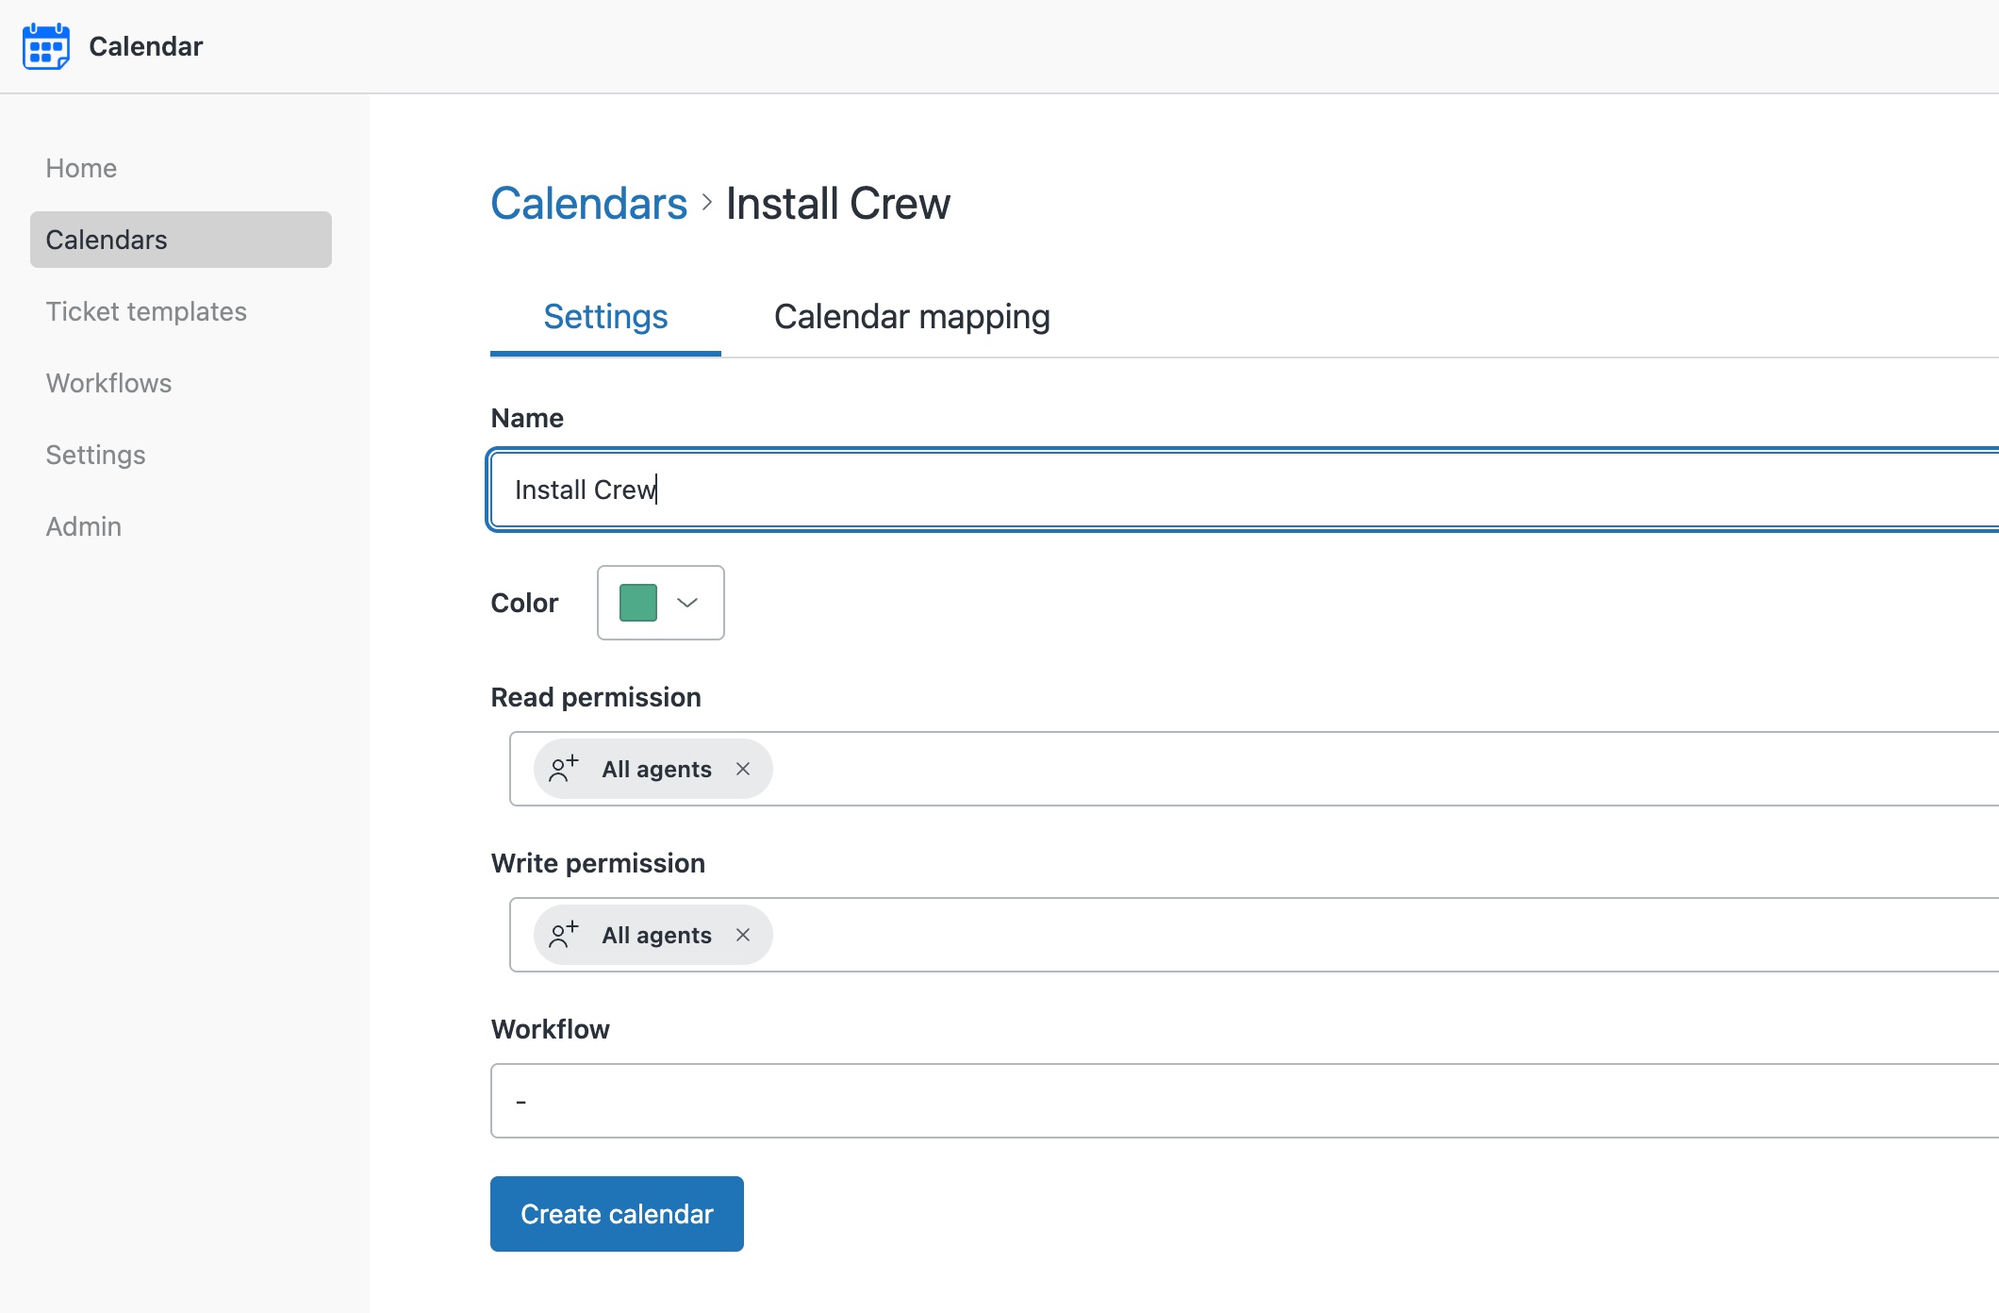Select Calendars in the sidebar

[181, 240]
